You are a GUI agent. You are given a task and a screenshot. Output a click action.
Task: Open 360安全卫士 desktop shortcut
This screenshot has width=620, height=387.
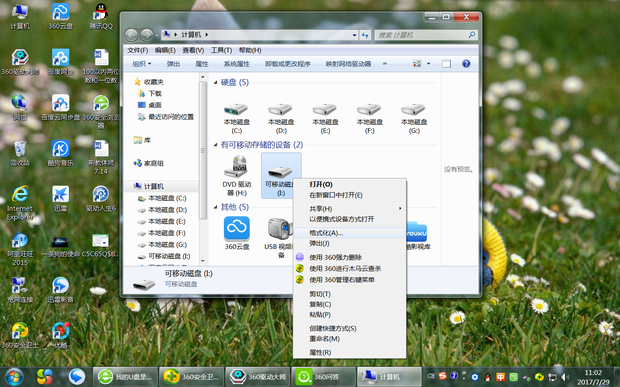[20, 335]
